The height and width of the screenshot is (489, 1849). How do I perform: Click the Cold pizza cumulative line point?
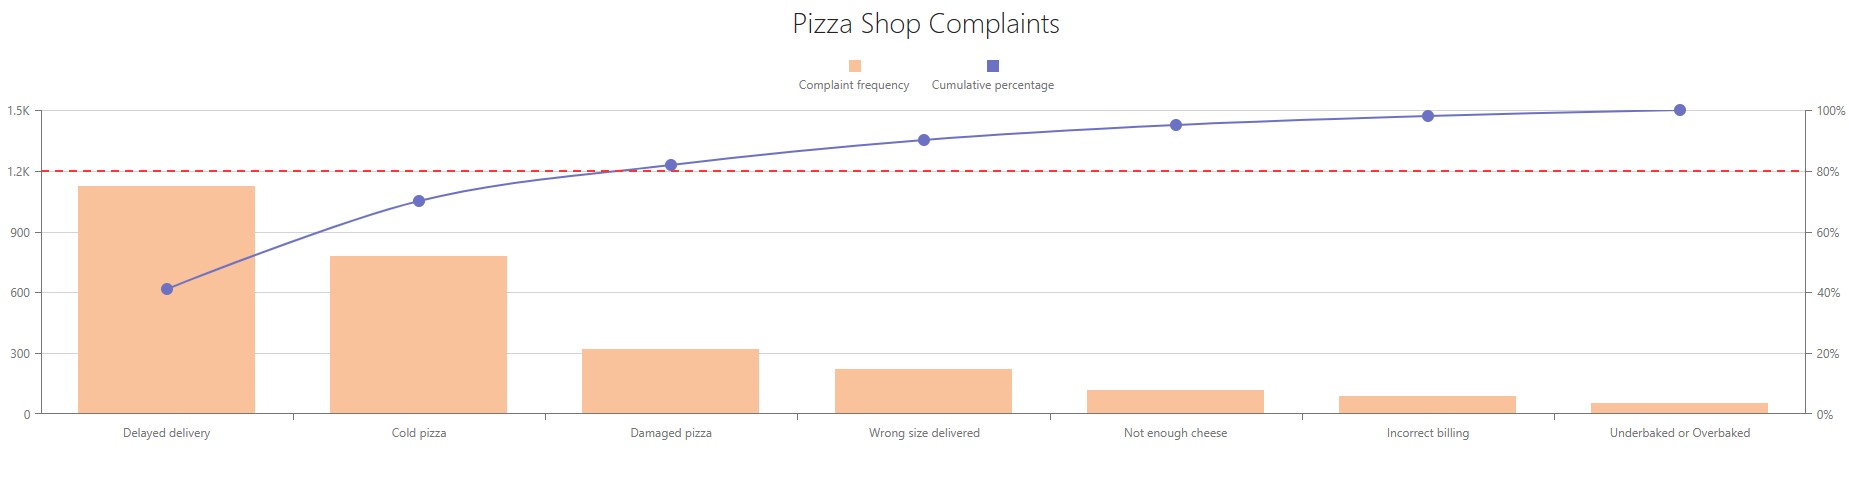[x=419, y=201]
